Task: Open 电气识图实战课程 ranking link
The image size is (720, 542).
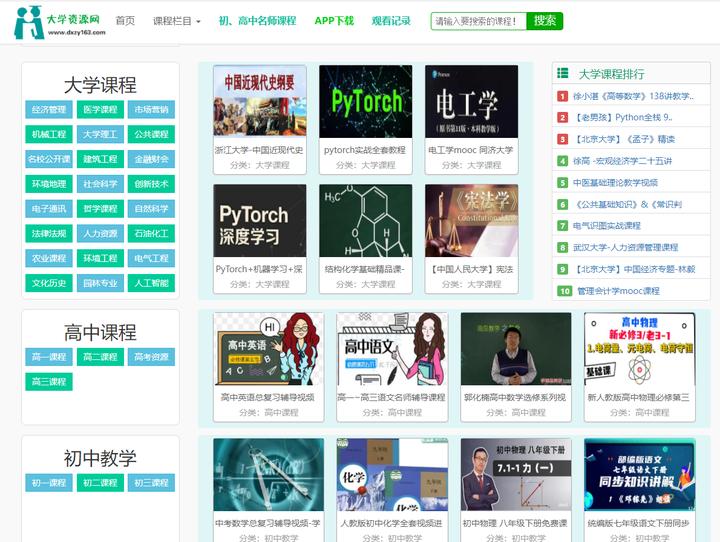Action: 607,226
